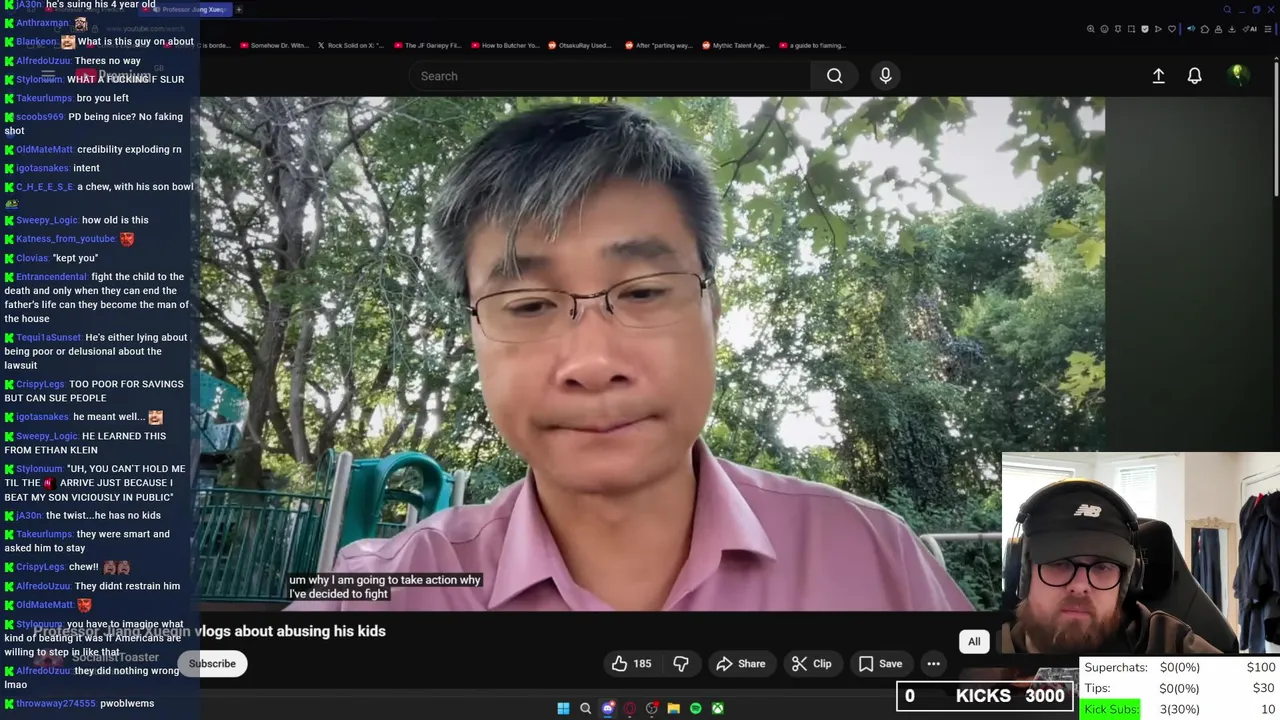Open YouTube account avatar menu
Viewport: 1280px width, 720px height.
pos(1238,76)
